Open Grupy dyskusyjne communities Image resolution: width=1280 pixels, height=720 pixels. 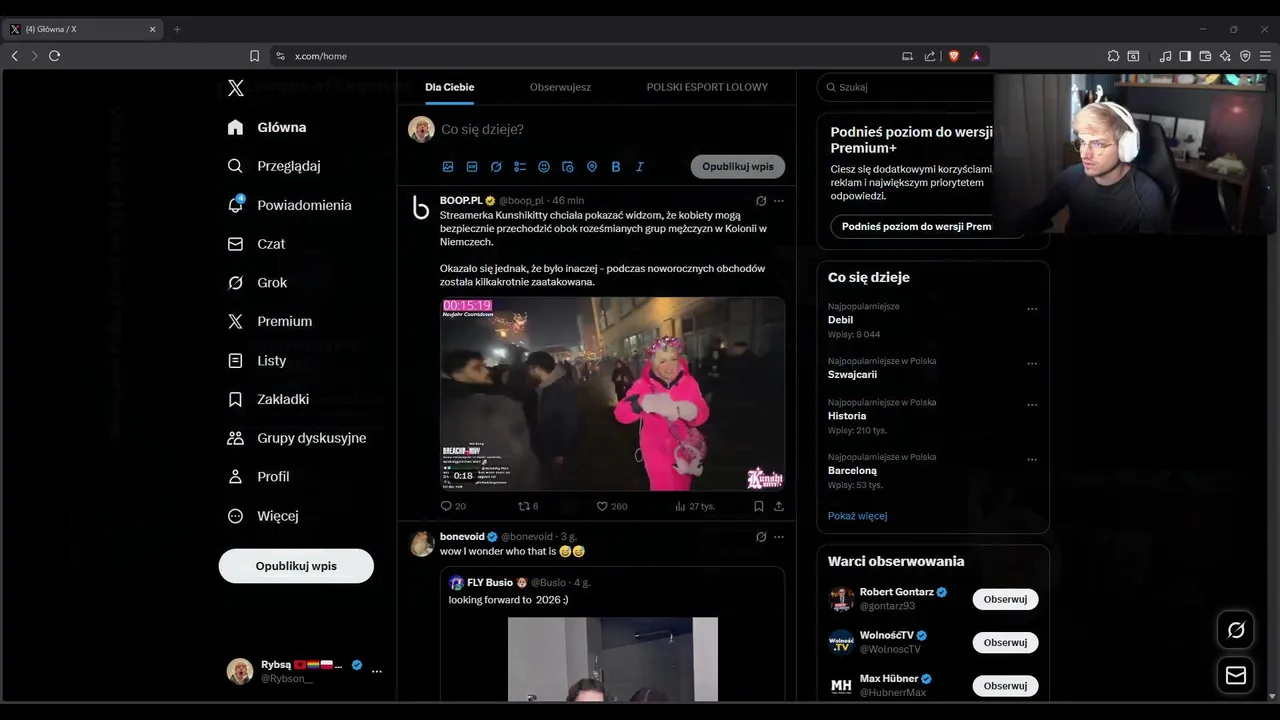(x=296, y=438)
